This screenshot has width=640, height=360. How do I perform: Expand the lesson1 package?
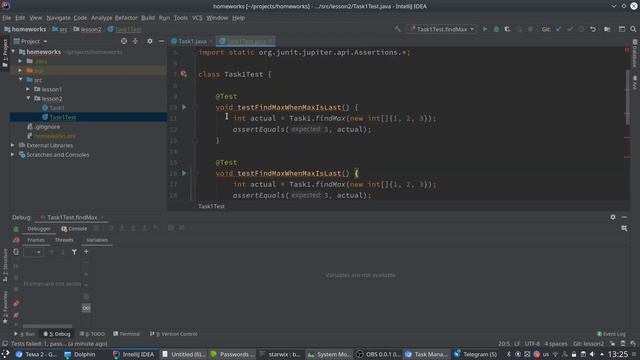[x=28, y=89]
